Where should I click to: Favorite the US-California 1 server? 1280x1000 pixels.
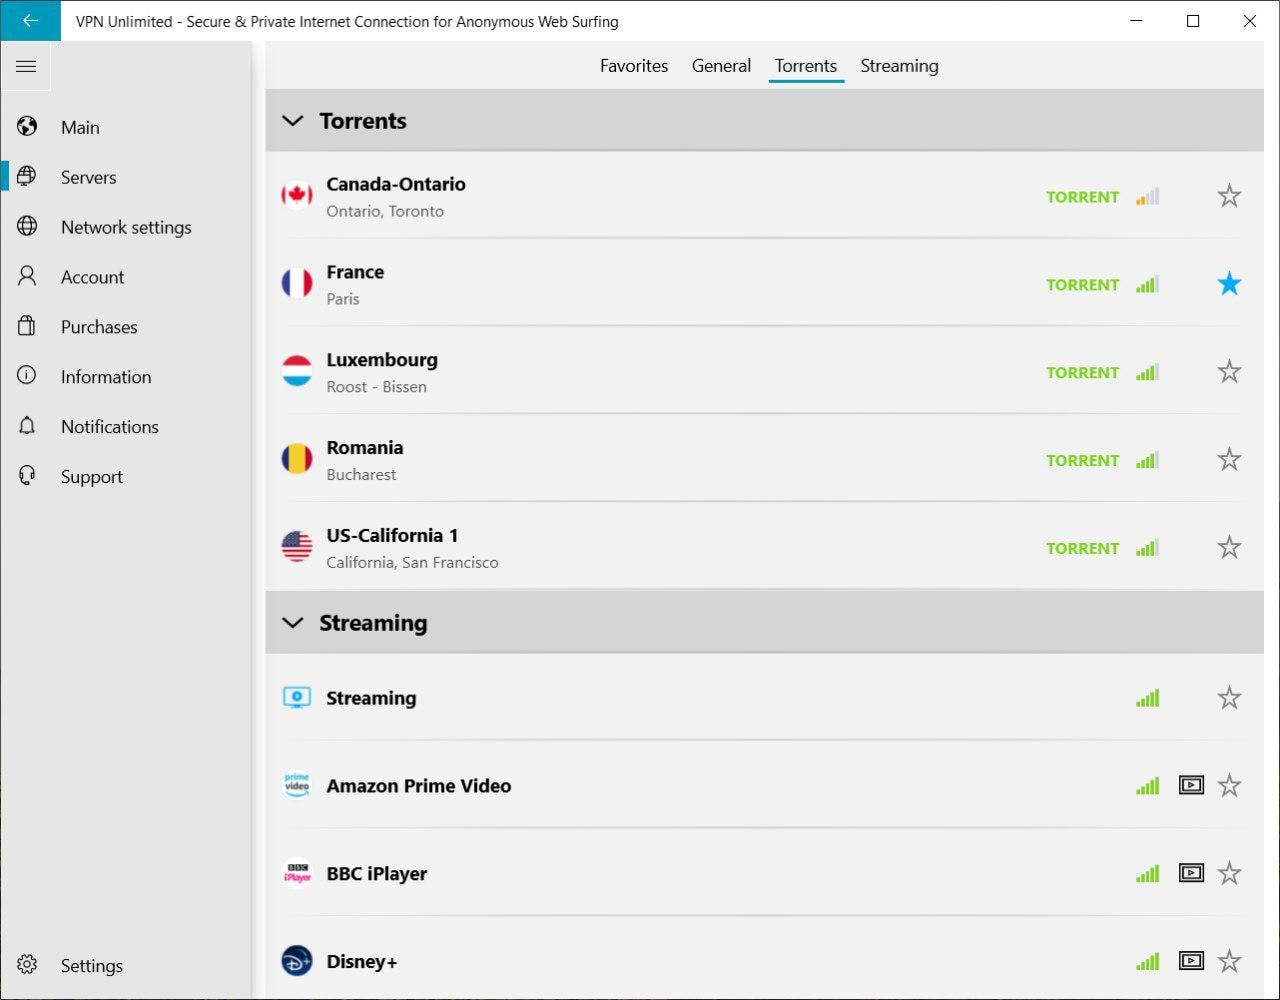(x=1229, y=547)
